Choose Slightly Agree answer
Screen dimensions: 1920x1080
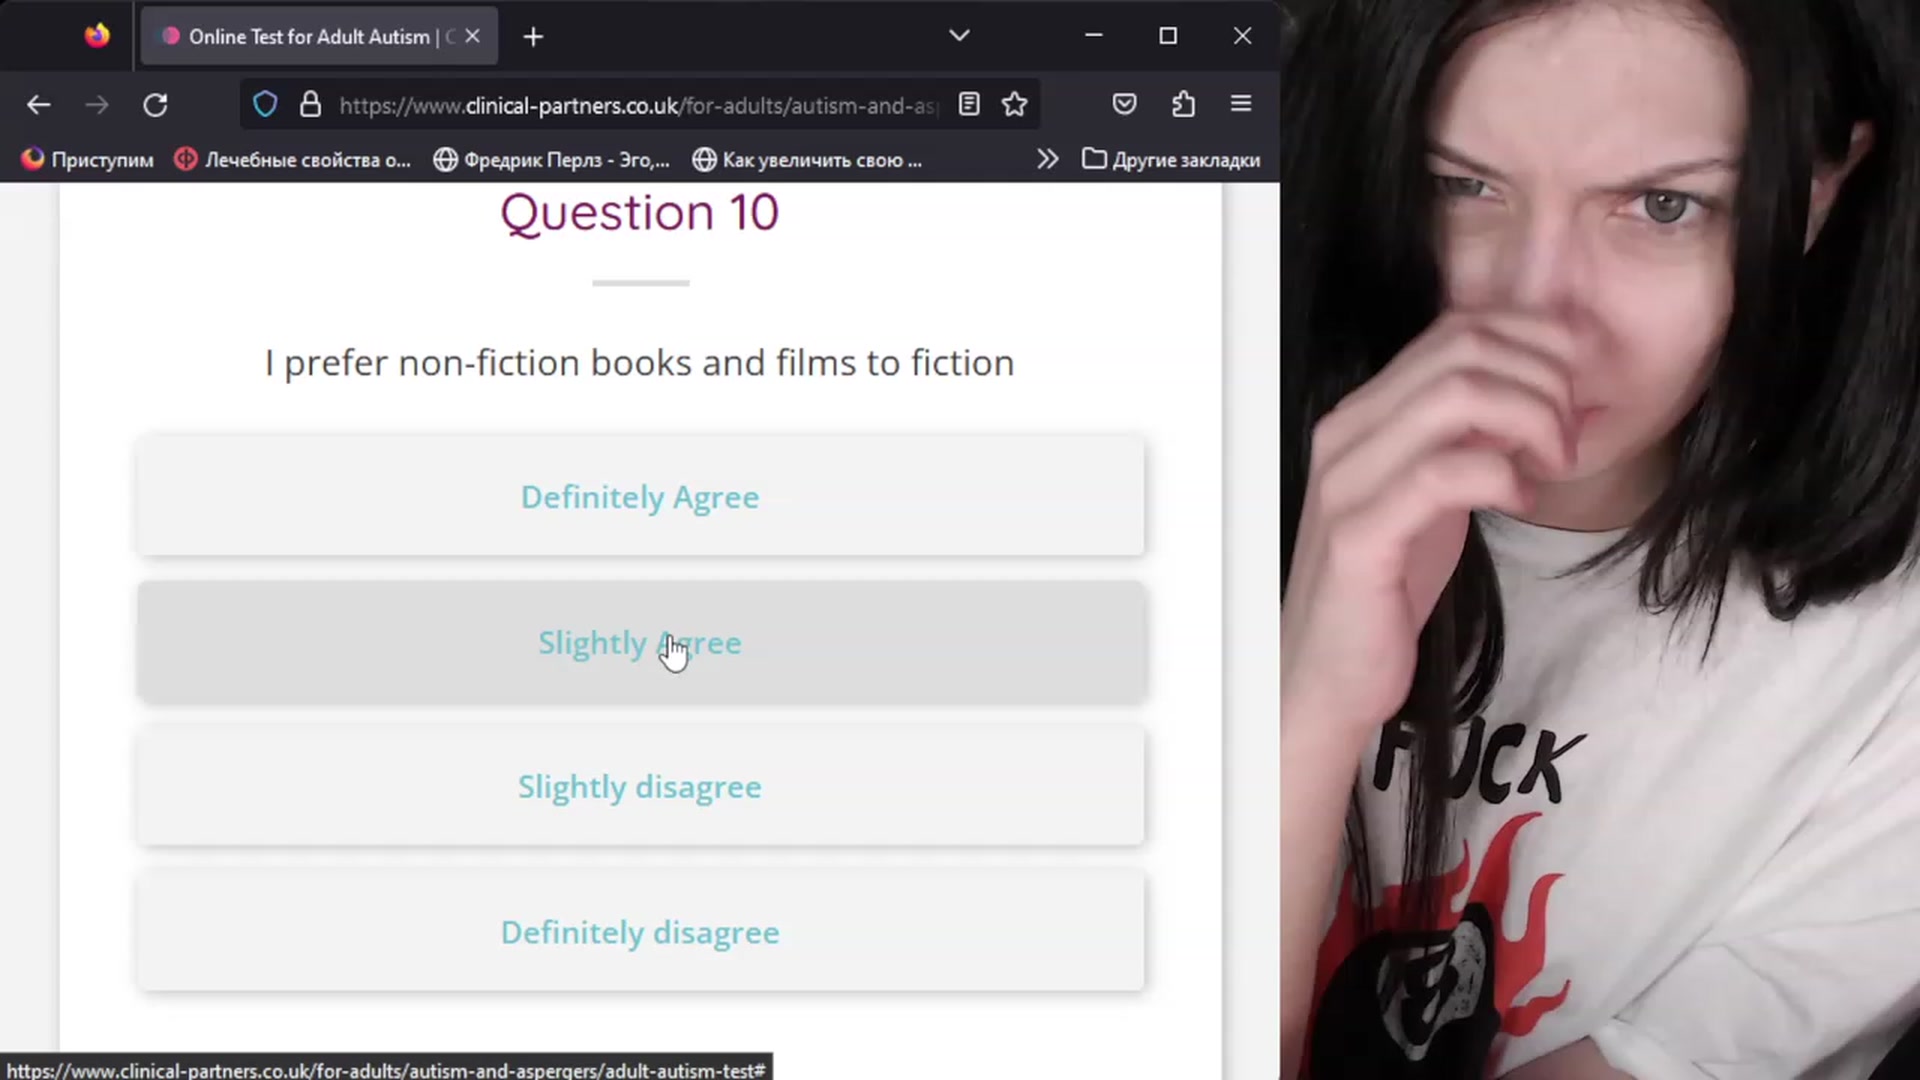click(x=640, y=642)
